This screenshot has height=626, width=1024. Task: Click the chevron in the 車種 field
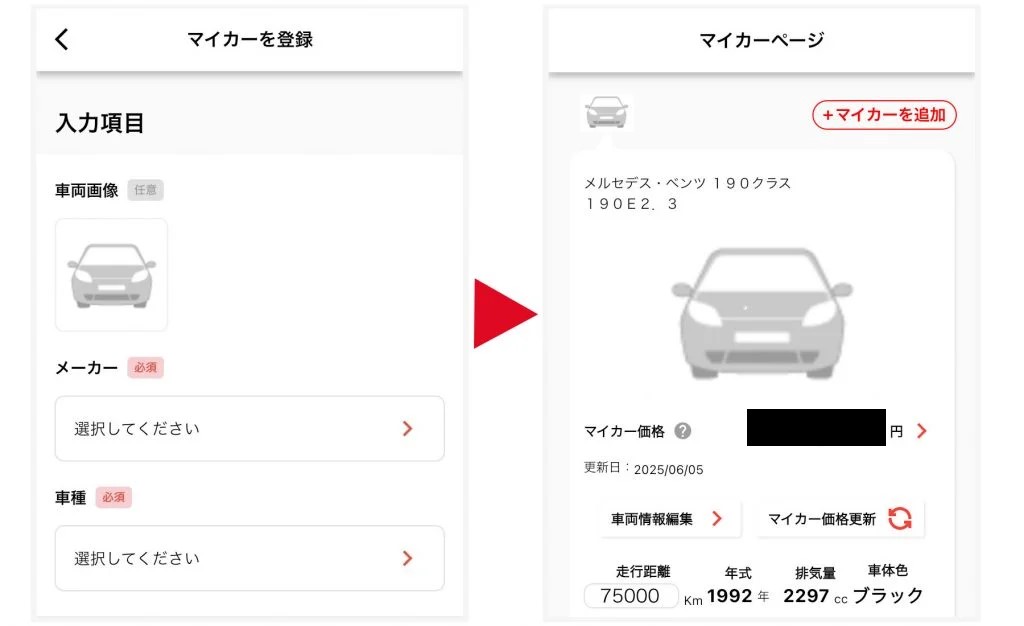(408, 558)
